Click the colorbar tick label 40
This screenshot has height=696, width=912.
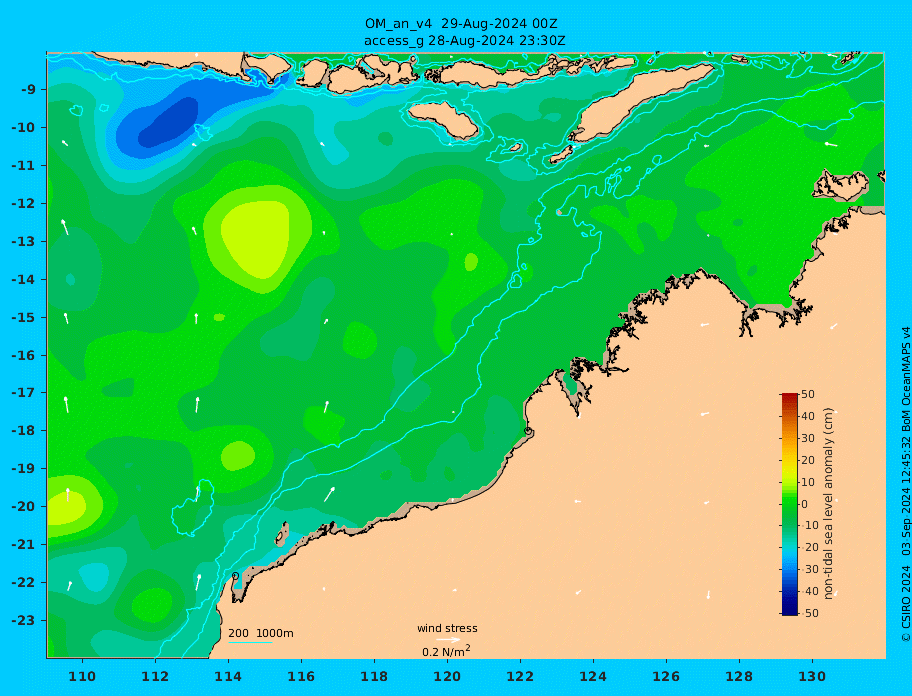[x=808, y=416]
